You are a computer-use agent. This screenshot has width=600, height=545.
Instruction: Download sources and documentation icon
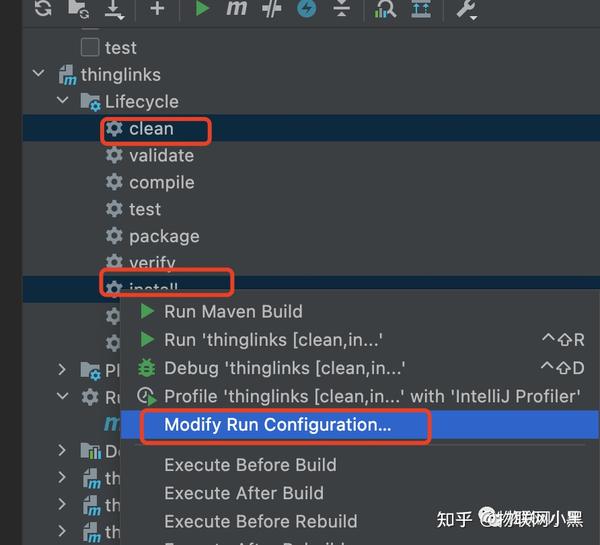click(114, 10)
